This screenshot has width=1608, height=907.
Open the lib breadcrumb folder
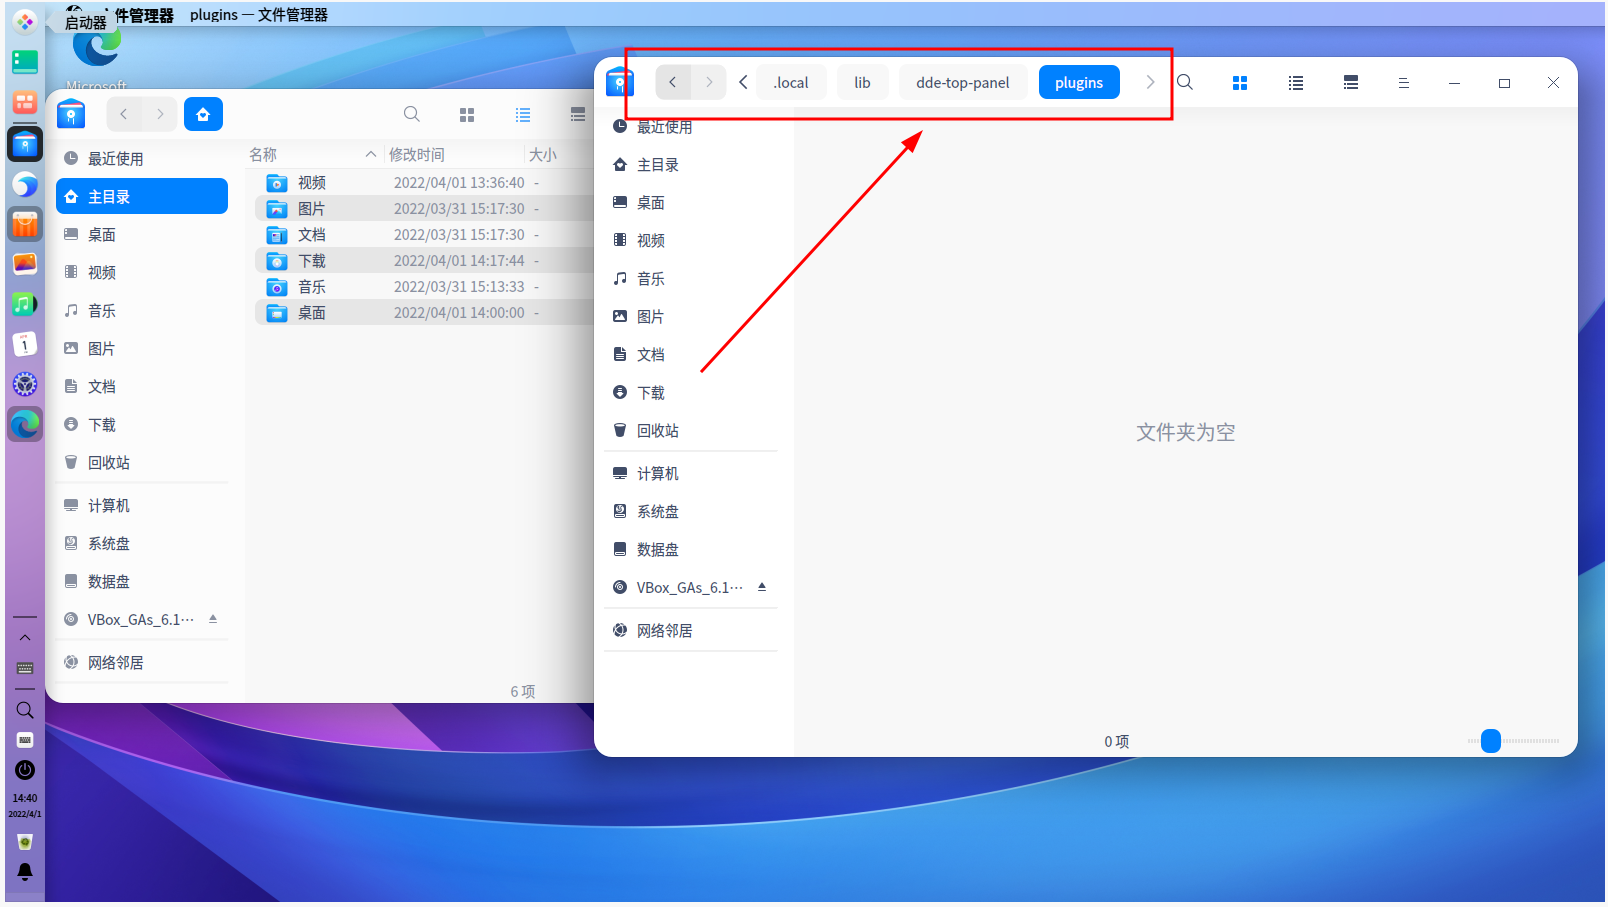(x=862, y=82)
